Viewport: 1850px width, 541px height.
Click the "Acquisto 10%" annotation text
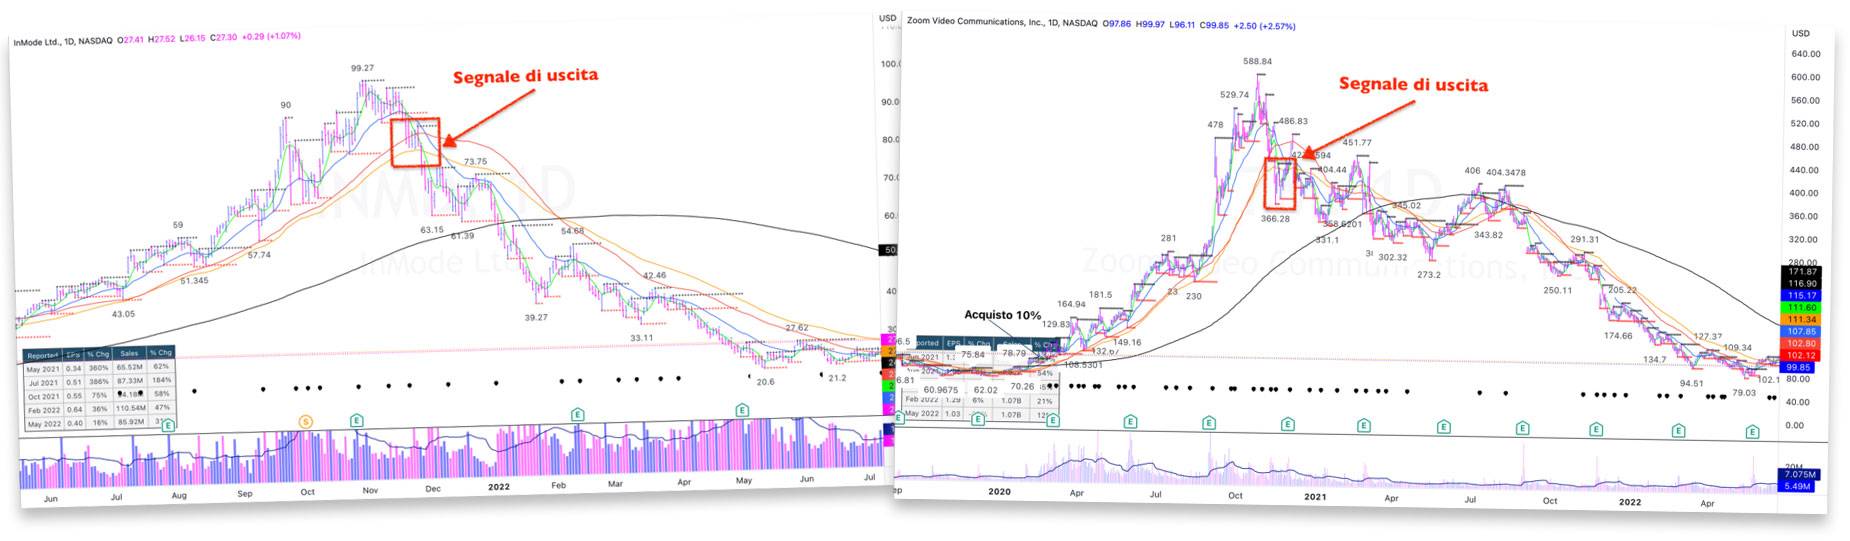(x=1002, y=315)
